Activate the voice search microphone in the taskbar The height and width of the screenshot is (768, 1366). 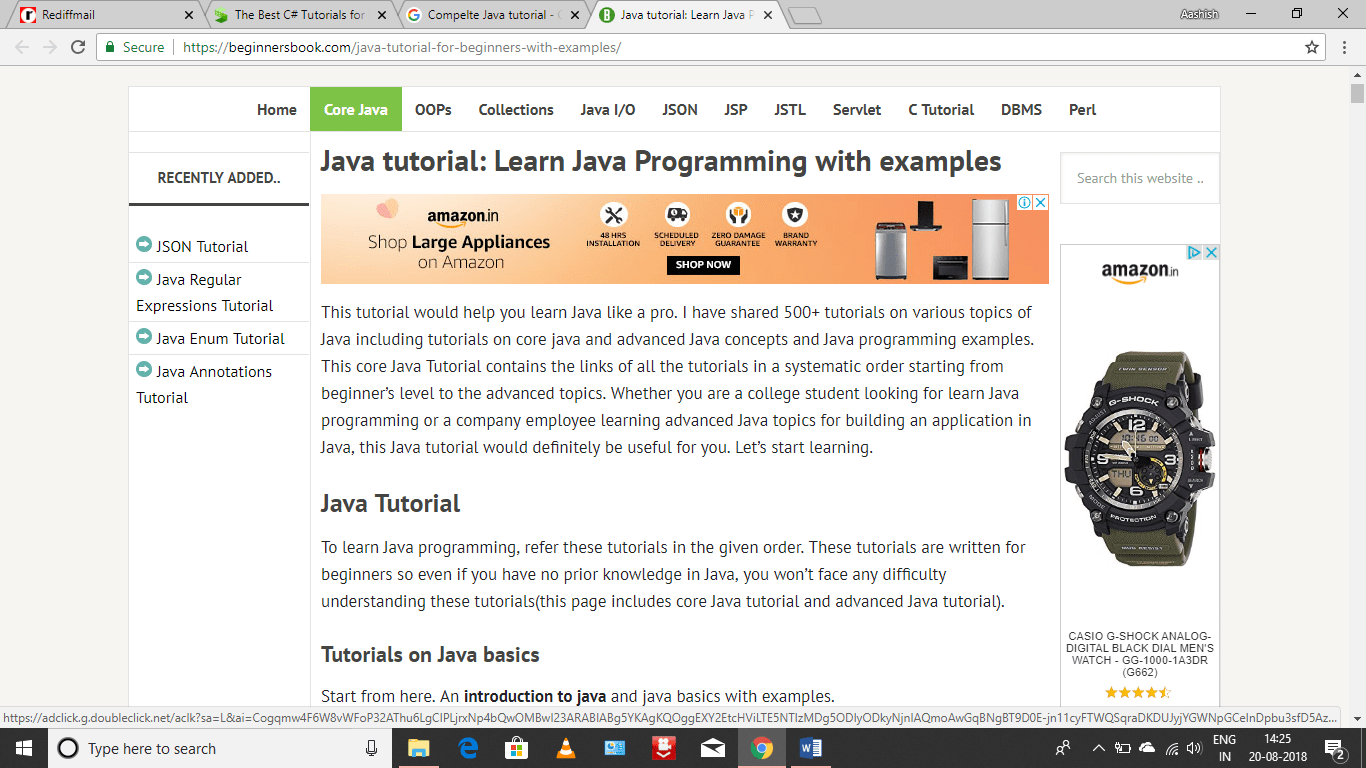(x=369, y=748)
